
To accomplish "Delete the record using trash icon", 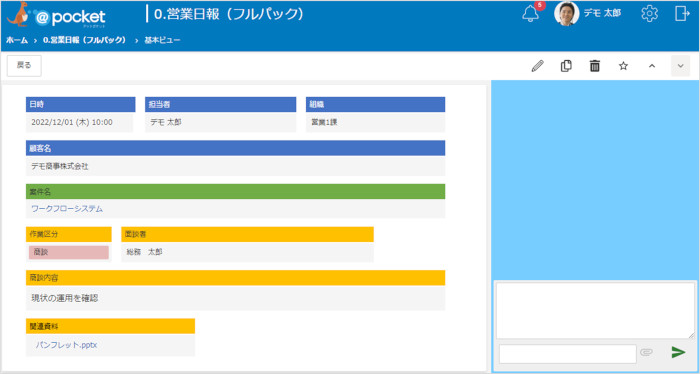I will coord(595,66).
